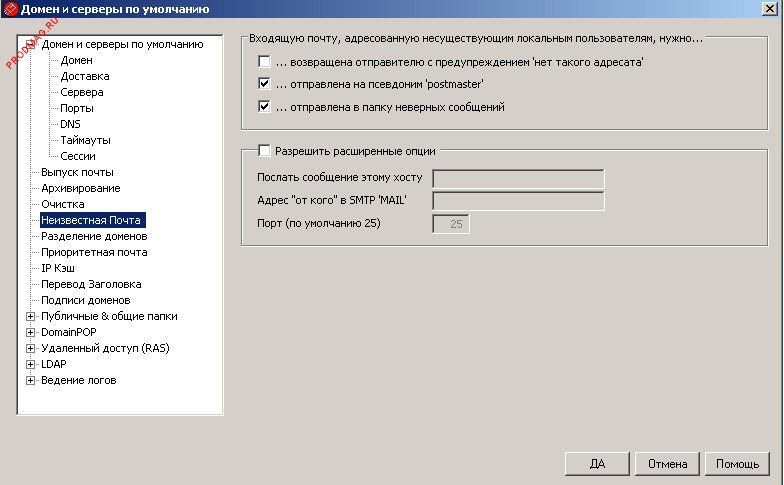Go to 'Приоритетная почта' settings
Image resolution: width=784 pixels, height=485 pixels.
tap(94, 252)
